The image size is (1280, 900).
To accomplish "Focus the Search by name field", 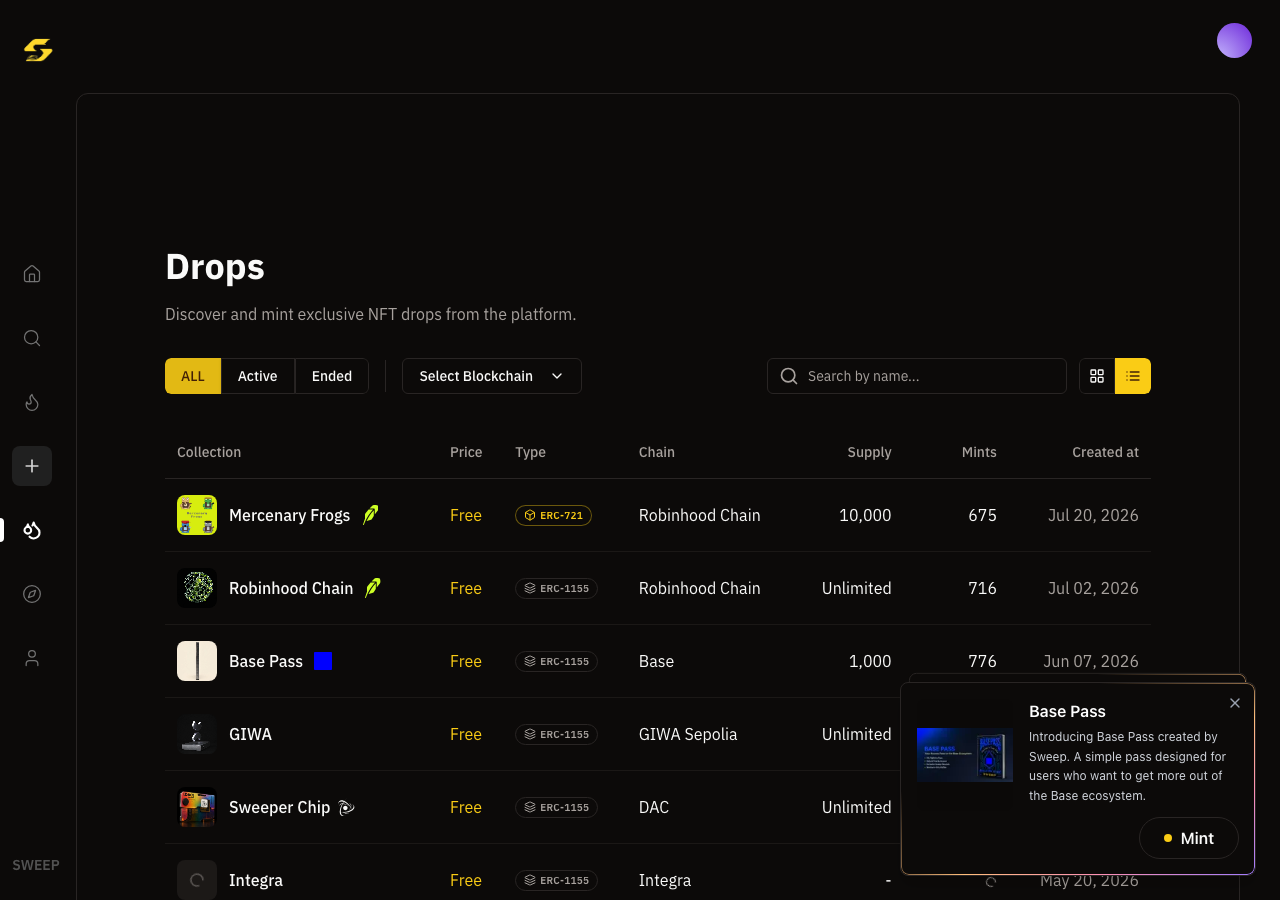I will (x=917, y=376).
